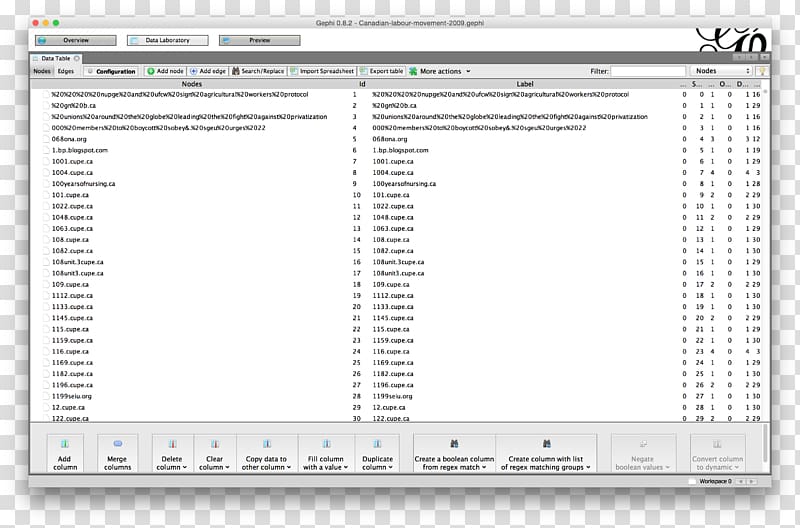Screen dimensions: 800x528
Task: Show the Nodes table
Action: (42, 71)
